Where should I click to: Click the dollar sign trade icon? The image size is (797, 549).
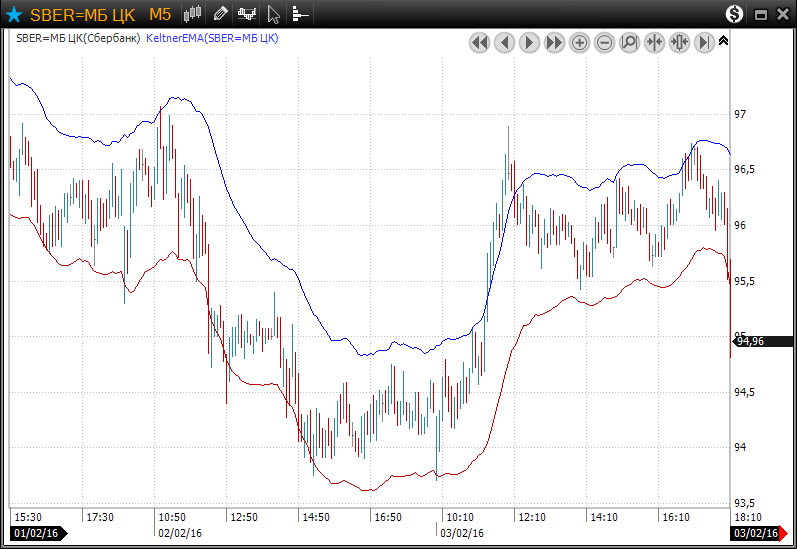click(x=735, y=14)
